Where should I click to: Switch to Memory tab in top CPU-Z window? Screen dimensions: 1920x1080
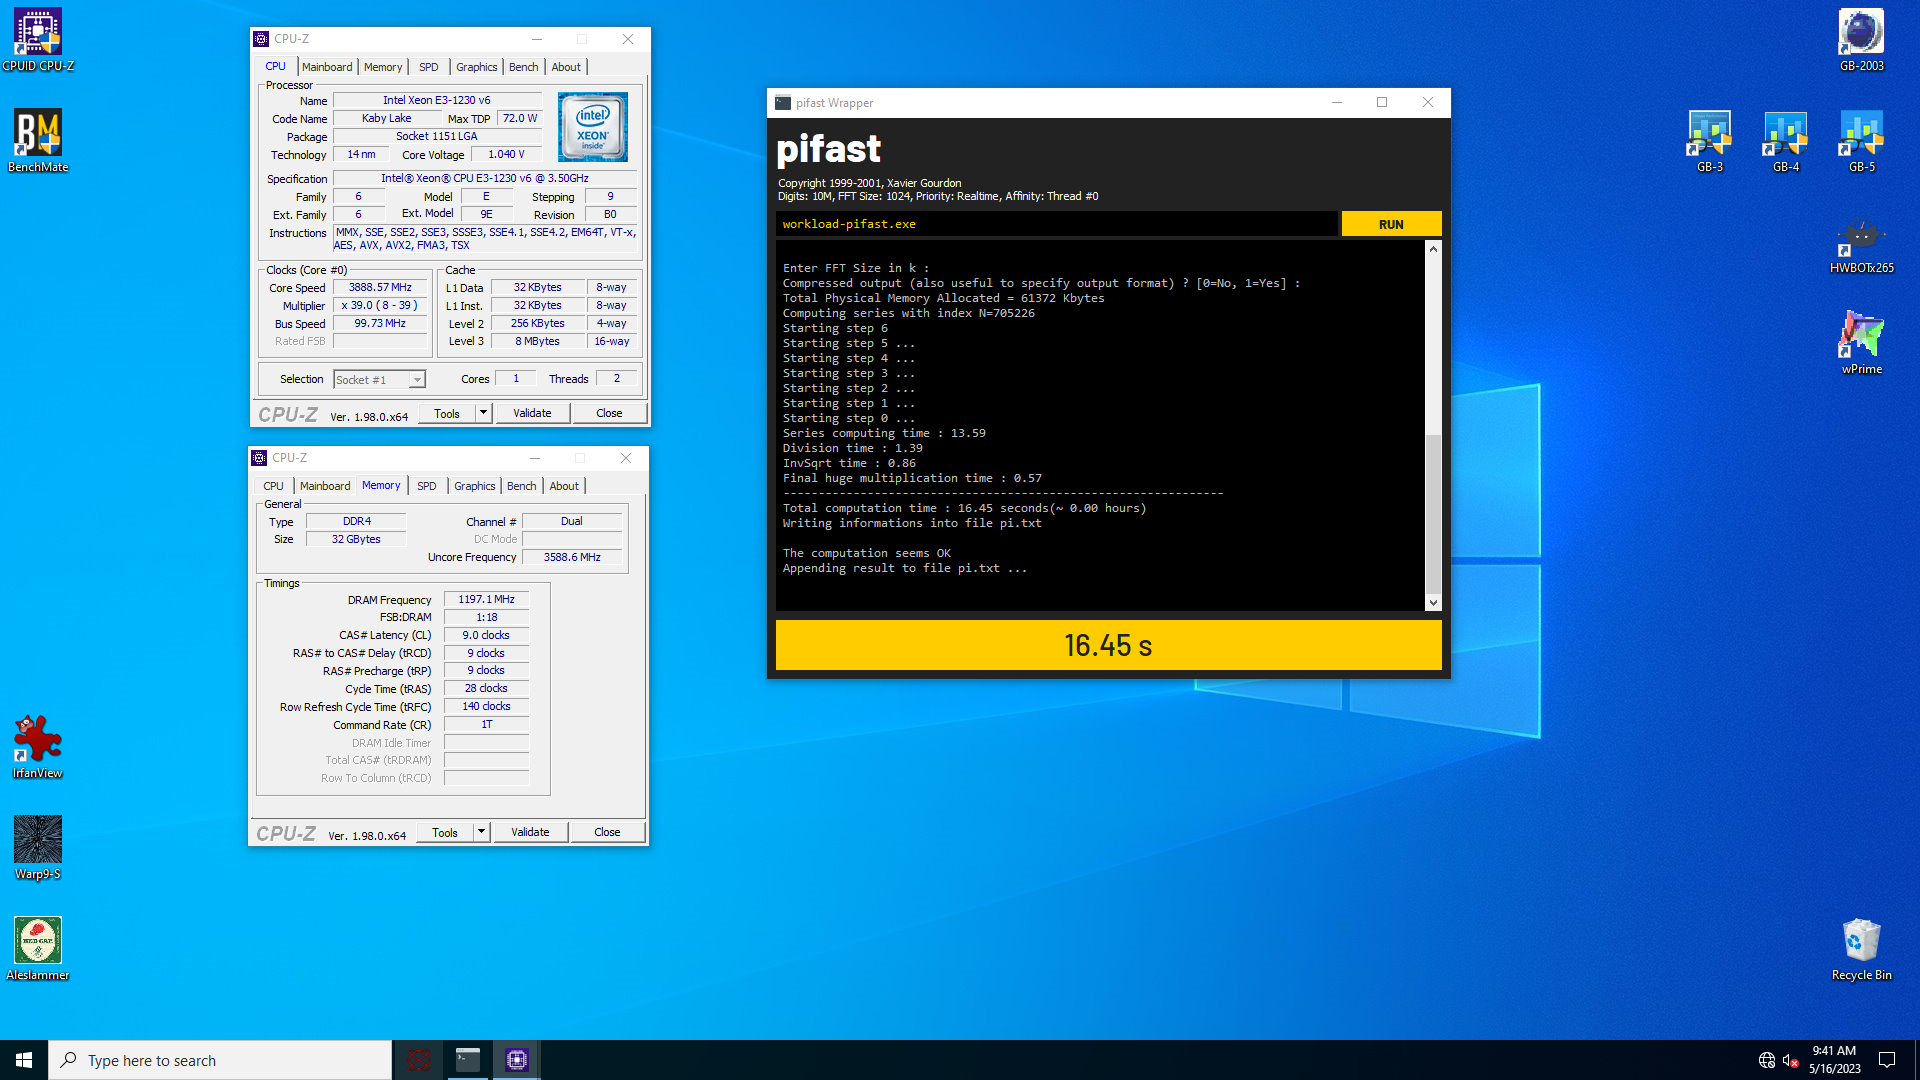[383, 67]
